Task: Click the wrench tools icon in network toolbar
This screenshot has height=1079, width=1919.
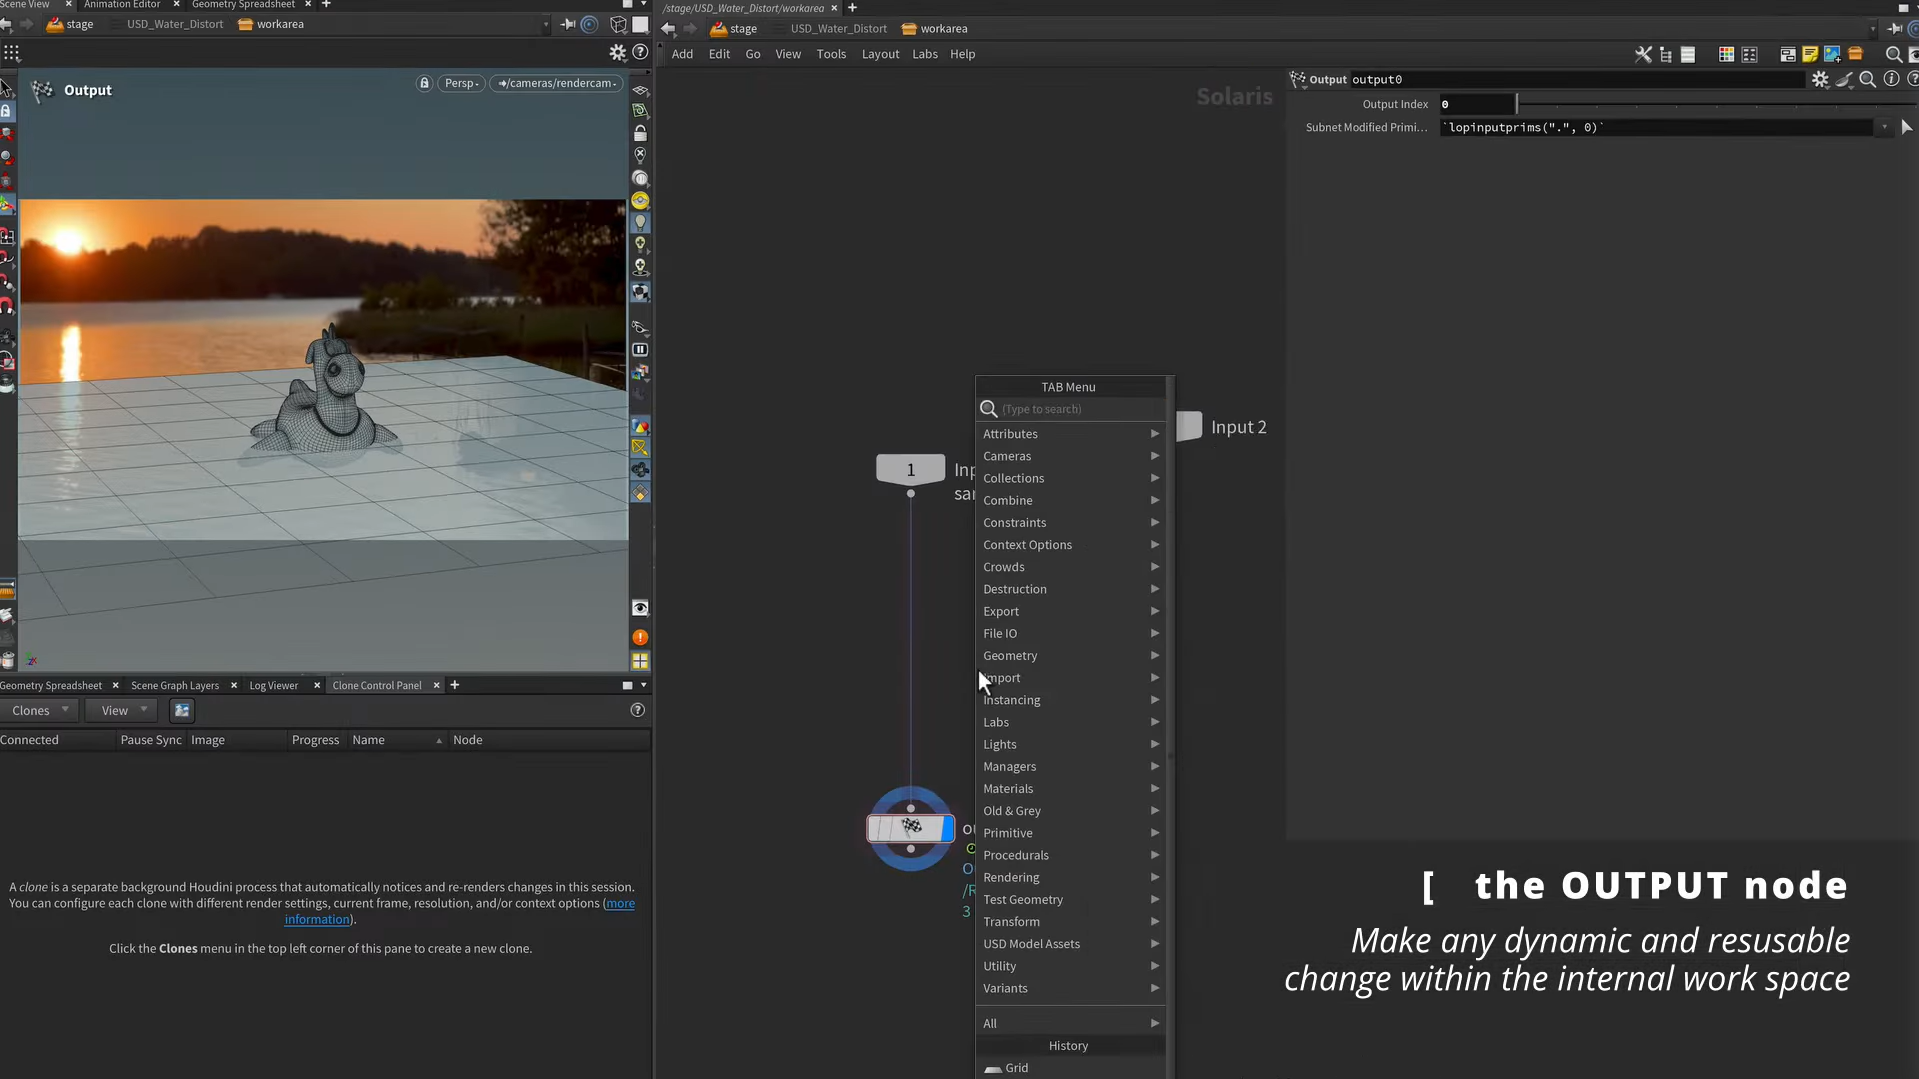Action: (x=1643, y=55)
